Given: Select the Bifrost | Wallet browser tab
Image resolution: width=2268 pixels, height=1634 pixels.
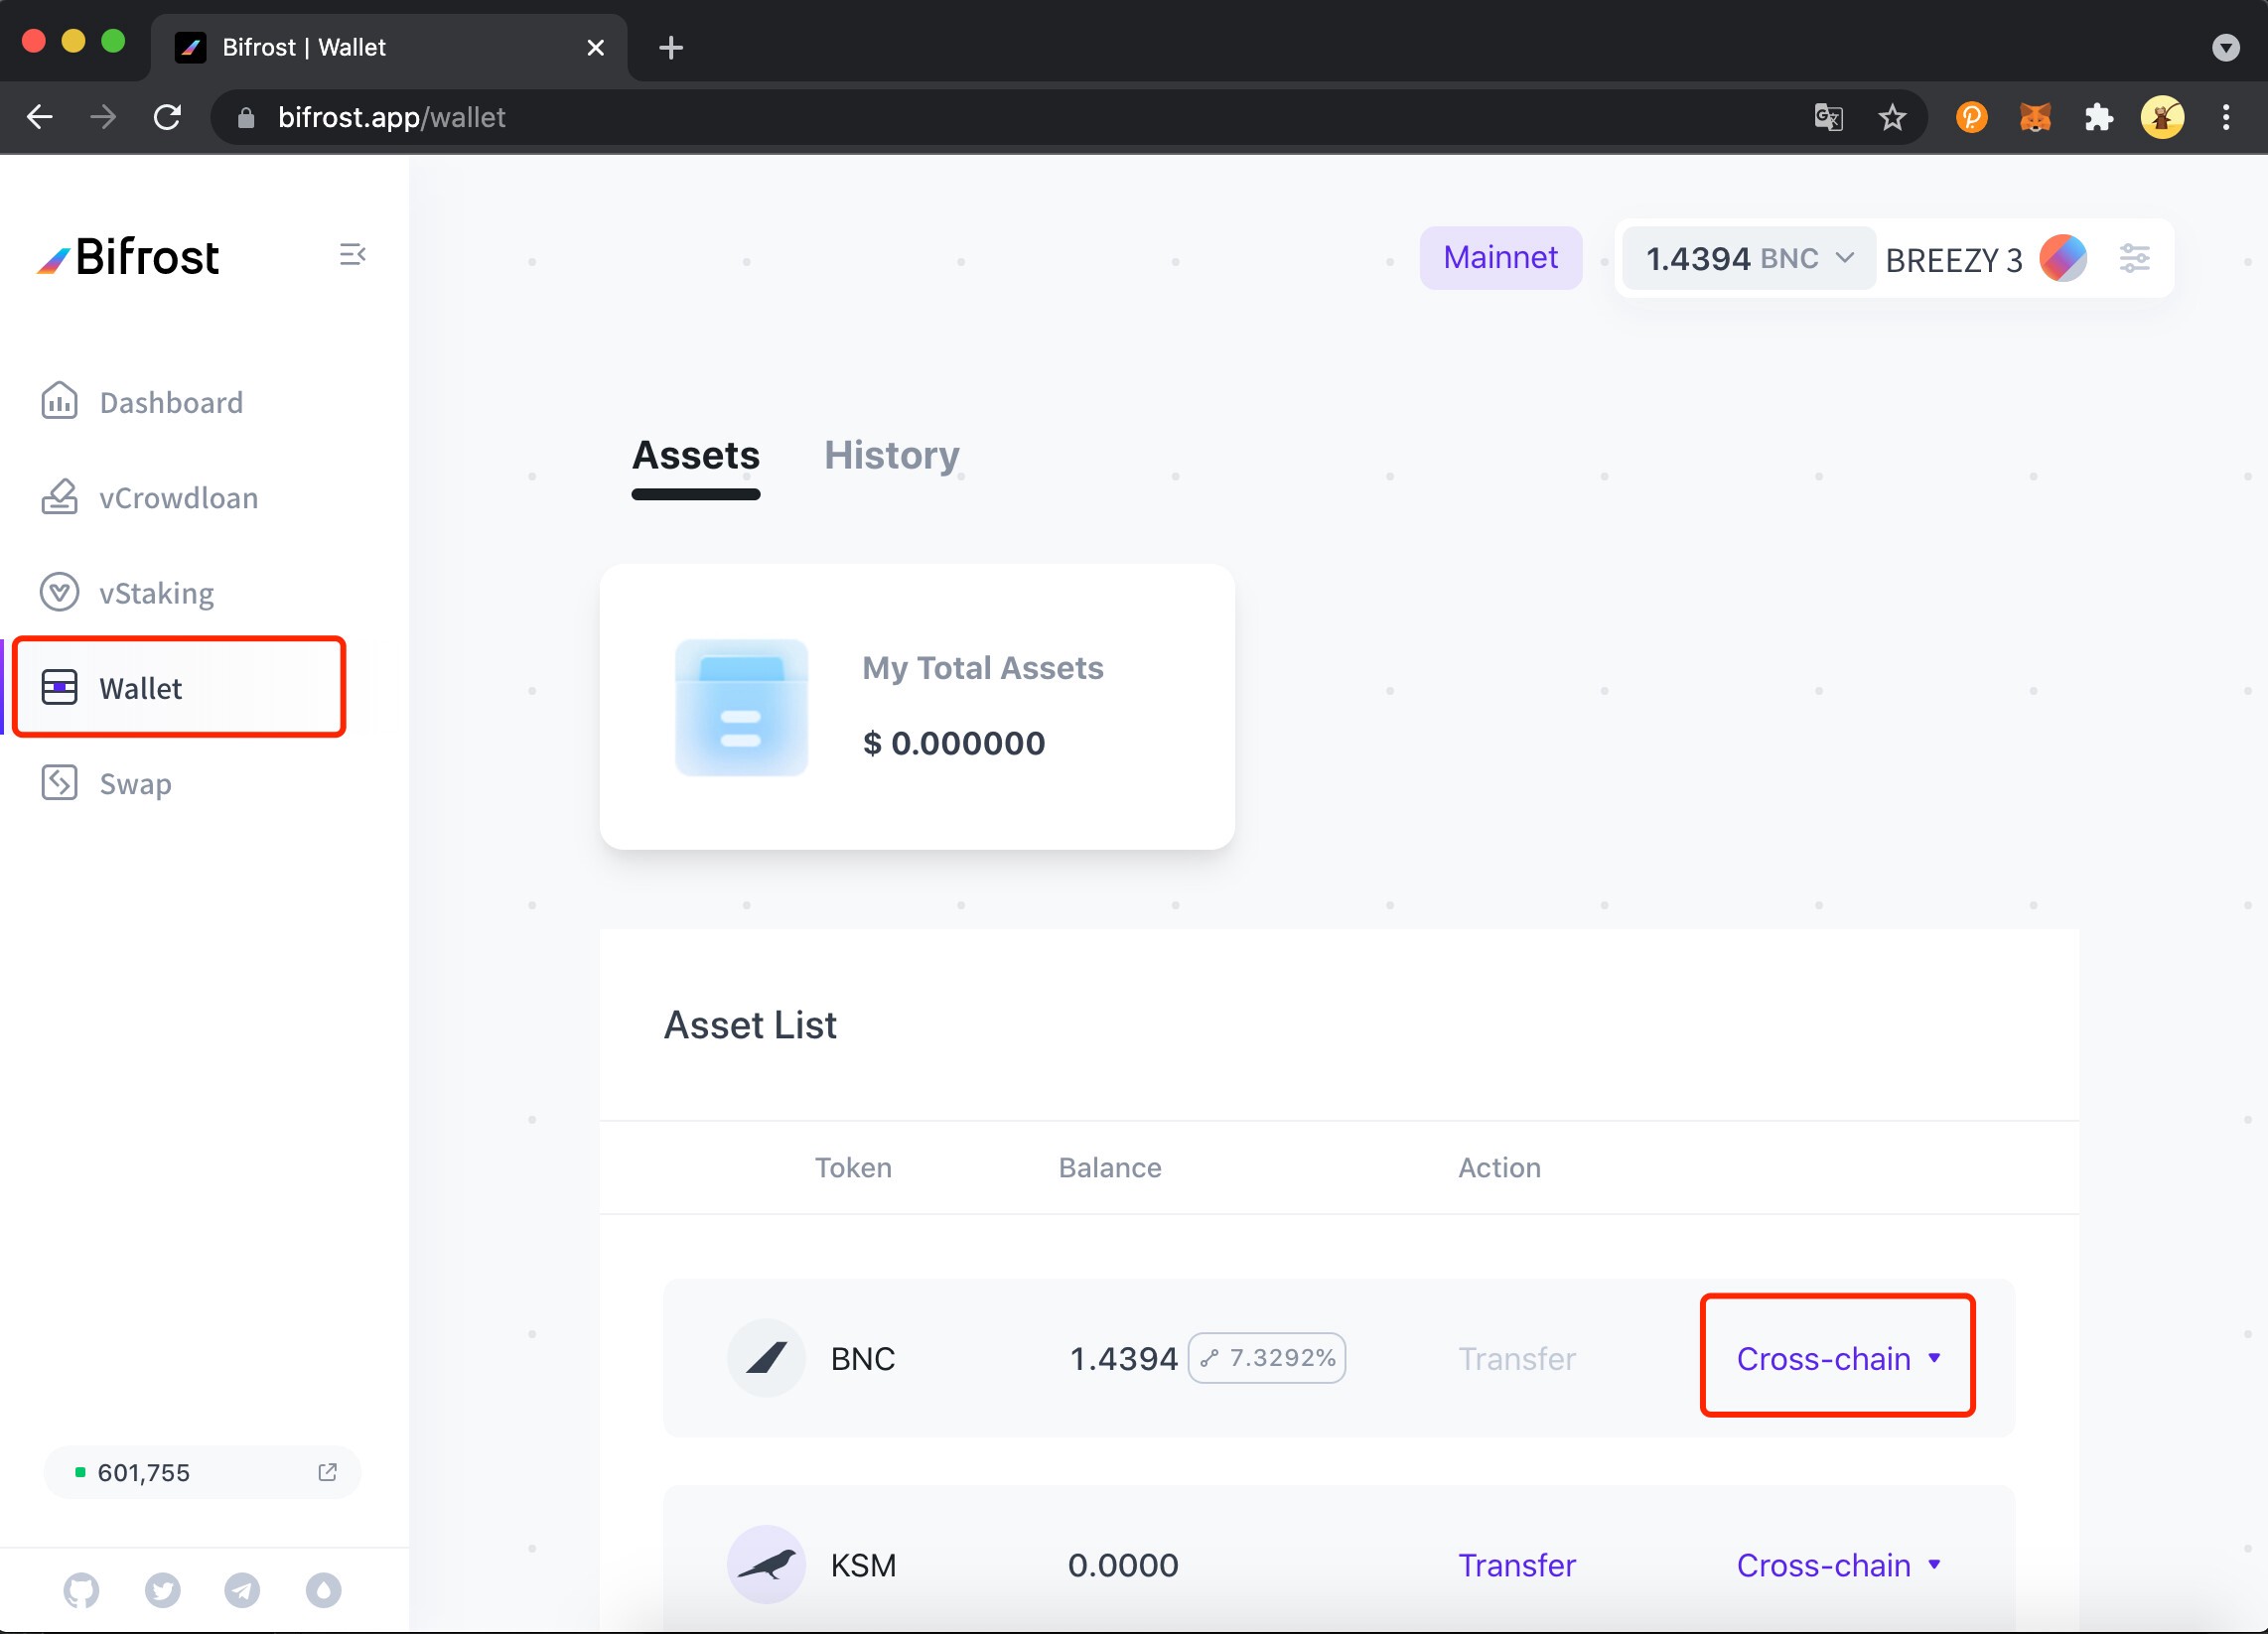Looking at the screenshot, I should [x=389, y=47].
